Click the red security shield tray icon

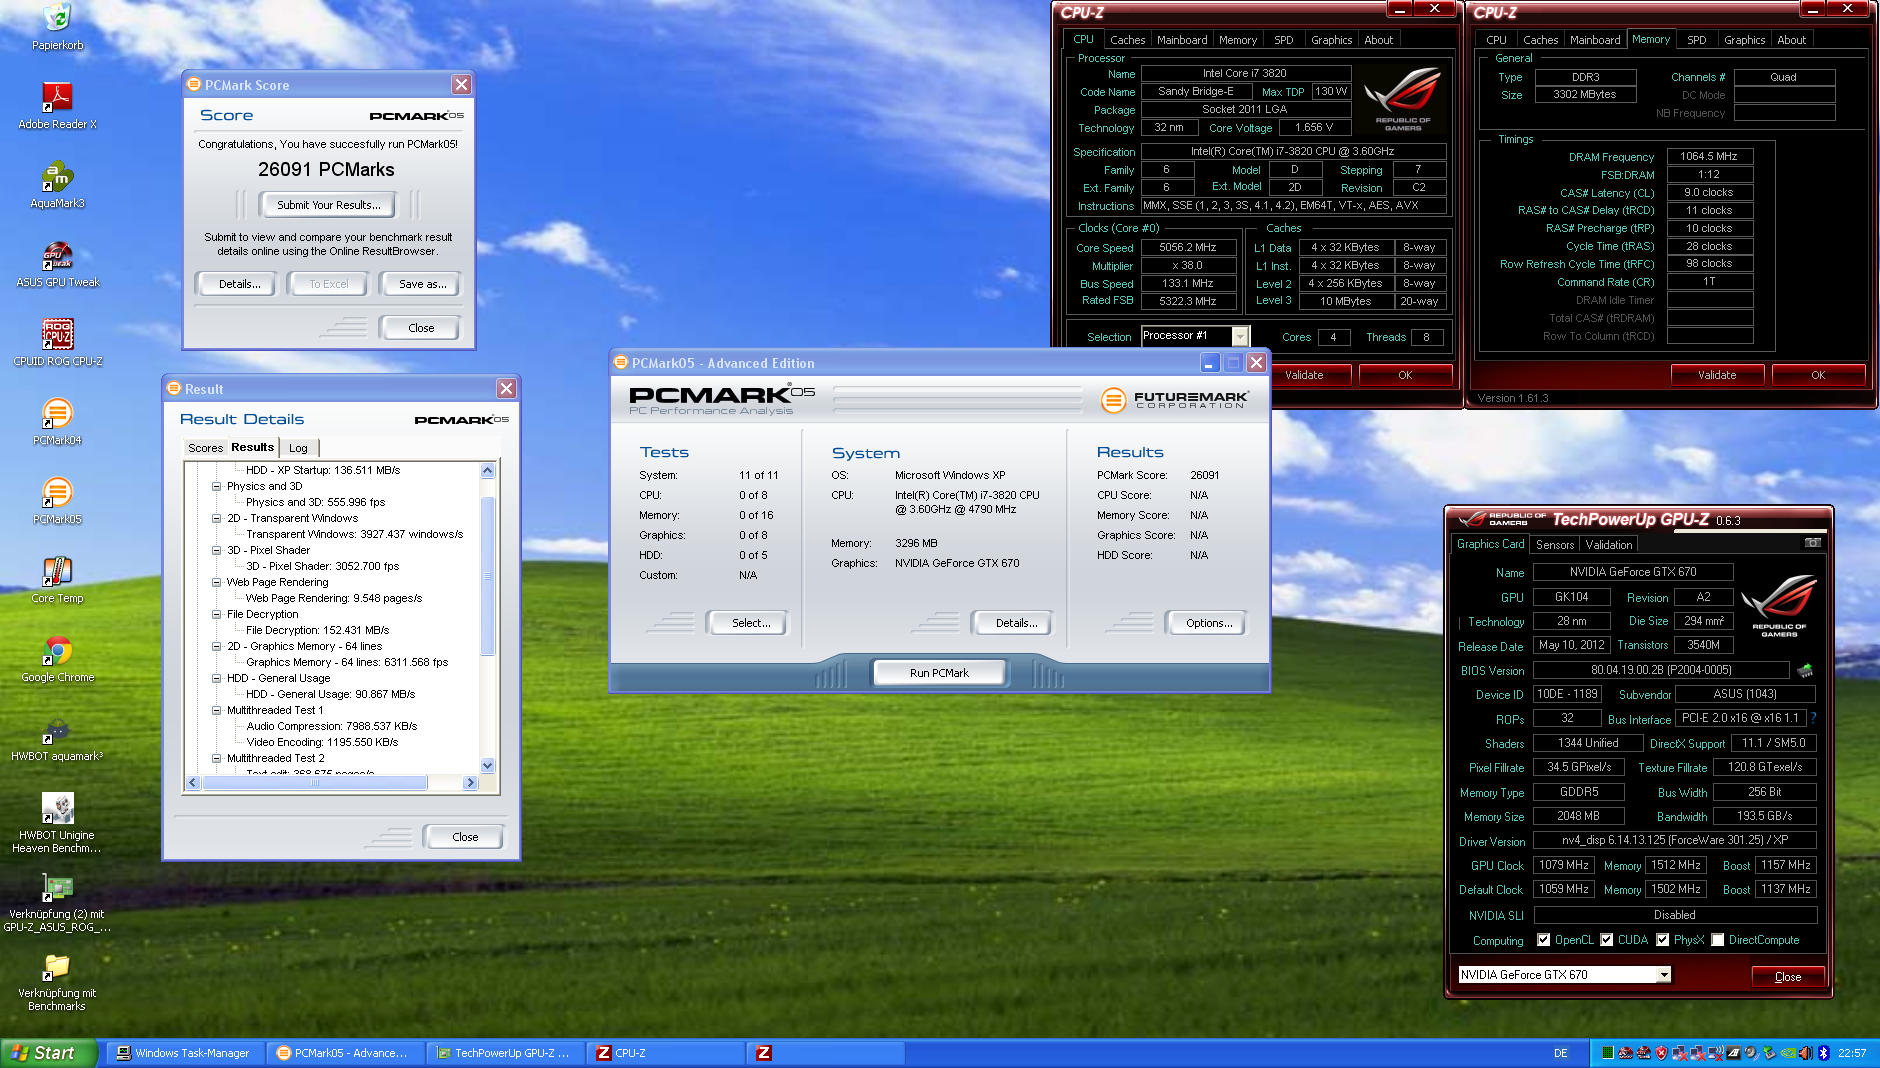coord(1661,1053)
